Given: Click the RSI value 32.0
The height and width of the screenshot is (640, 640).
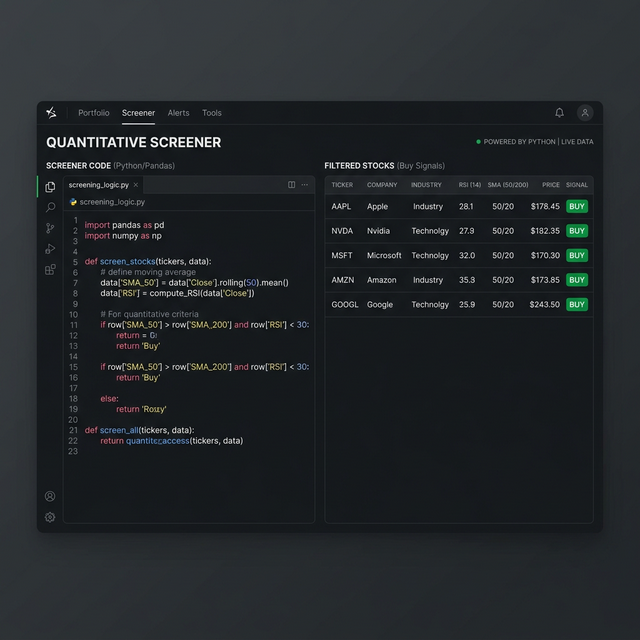Looking at the screenshot, I should click(467, 255).
